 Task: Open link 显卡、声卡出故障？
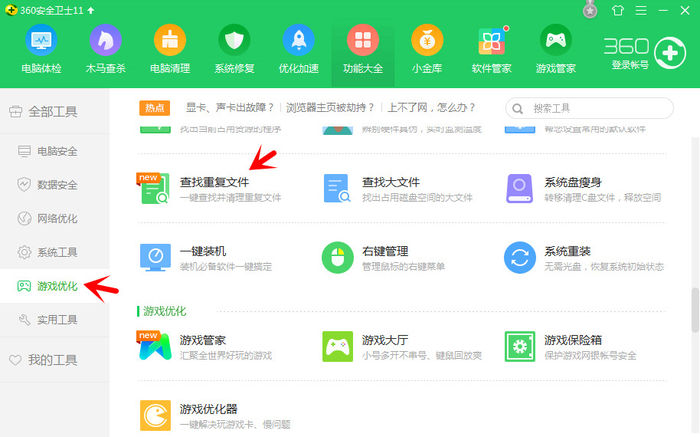(229, 108)
